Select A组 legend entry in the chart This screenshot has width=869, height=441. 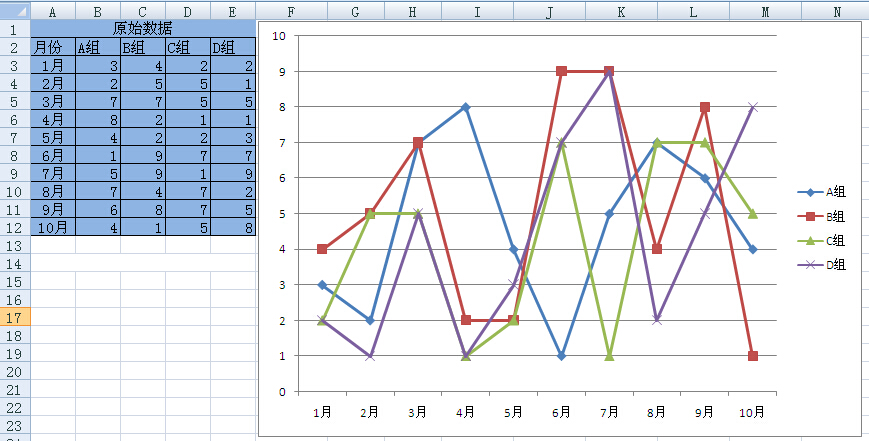coord(821,192)
